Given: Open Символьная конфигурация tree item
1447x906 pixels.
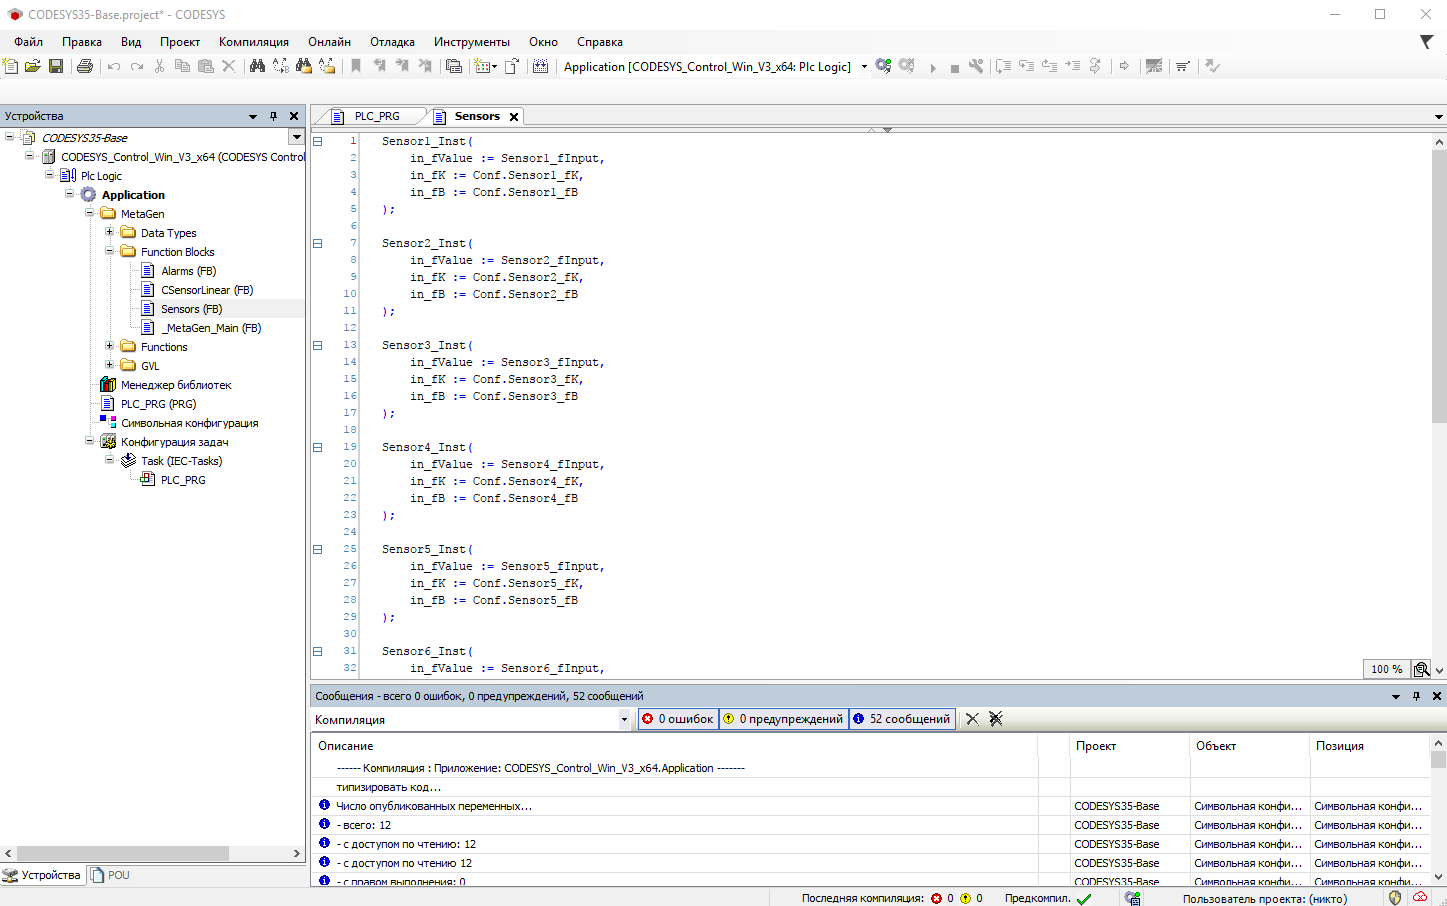Looking at the screenshot, I should point(189,423).
